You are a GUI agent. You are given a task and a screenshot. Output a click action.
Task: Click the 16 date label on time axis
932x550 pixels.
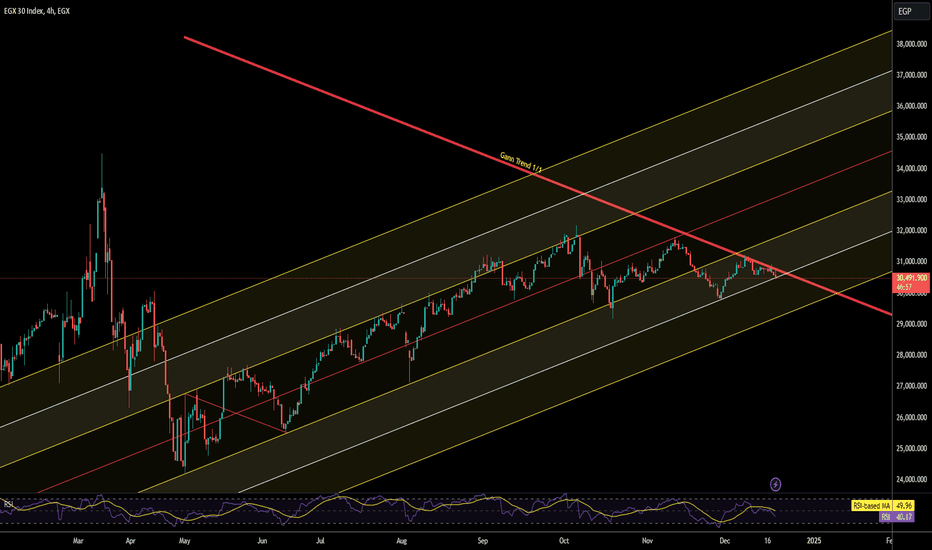[767, 540]
